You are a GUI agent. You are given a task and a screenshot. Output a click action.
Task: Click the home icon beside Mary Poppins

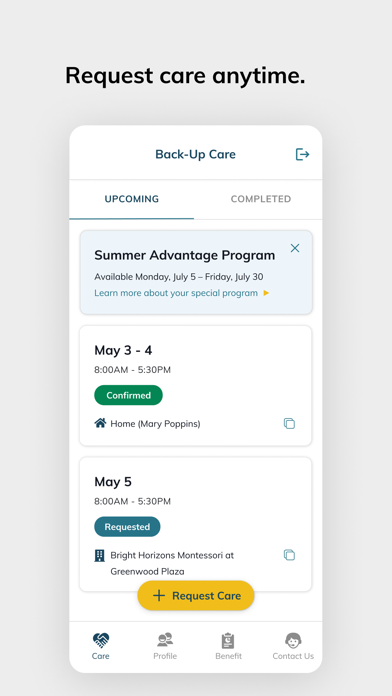[100, 423]
